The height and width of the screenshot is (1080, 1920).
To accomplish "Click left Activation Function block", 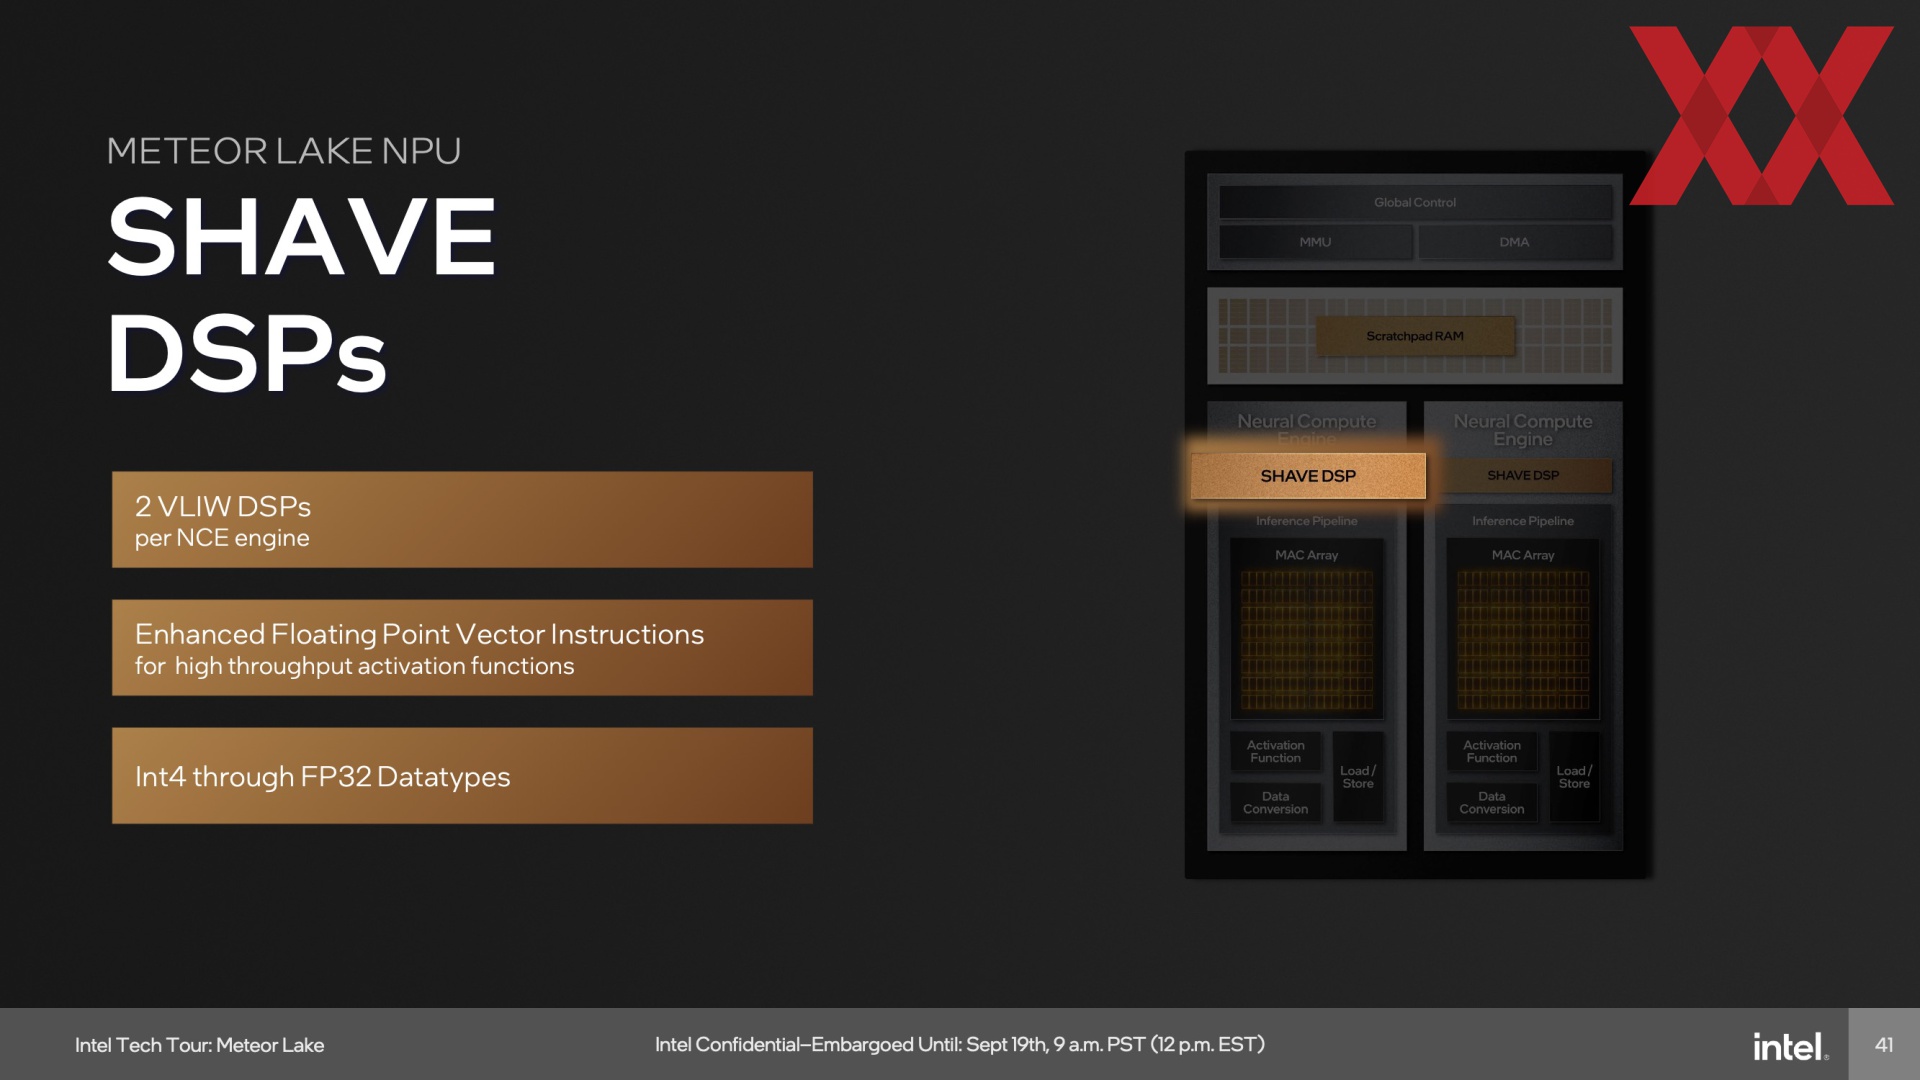I will tap(1276, 752).
